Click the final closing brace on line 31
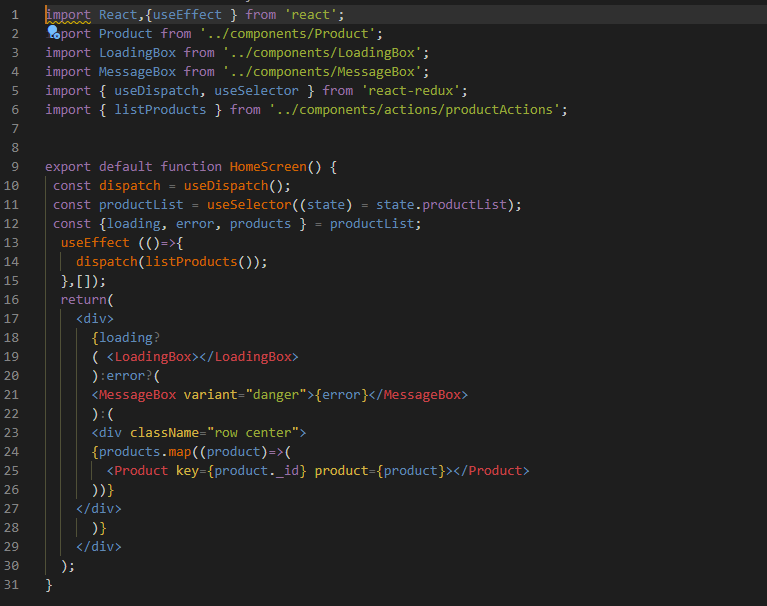 tap(48, 584)
